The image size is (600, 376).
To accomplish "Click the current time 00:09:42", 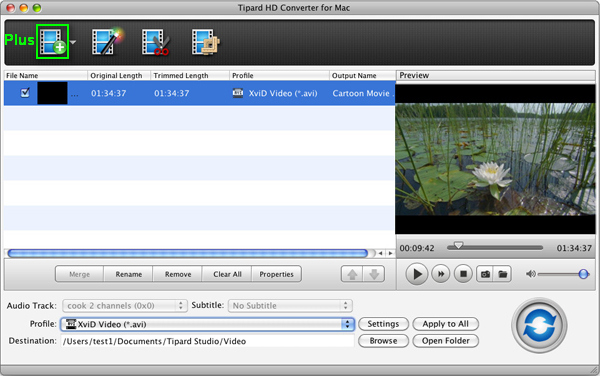I will coord(417,248).
